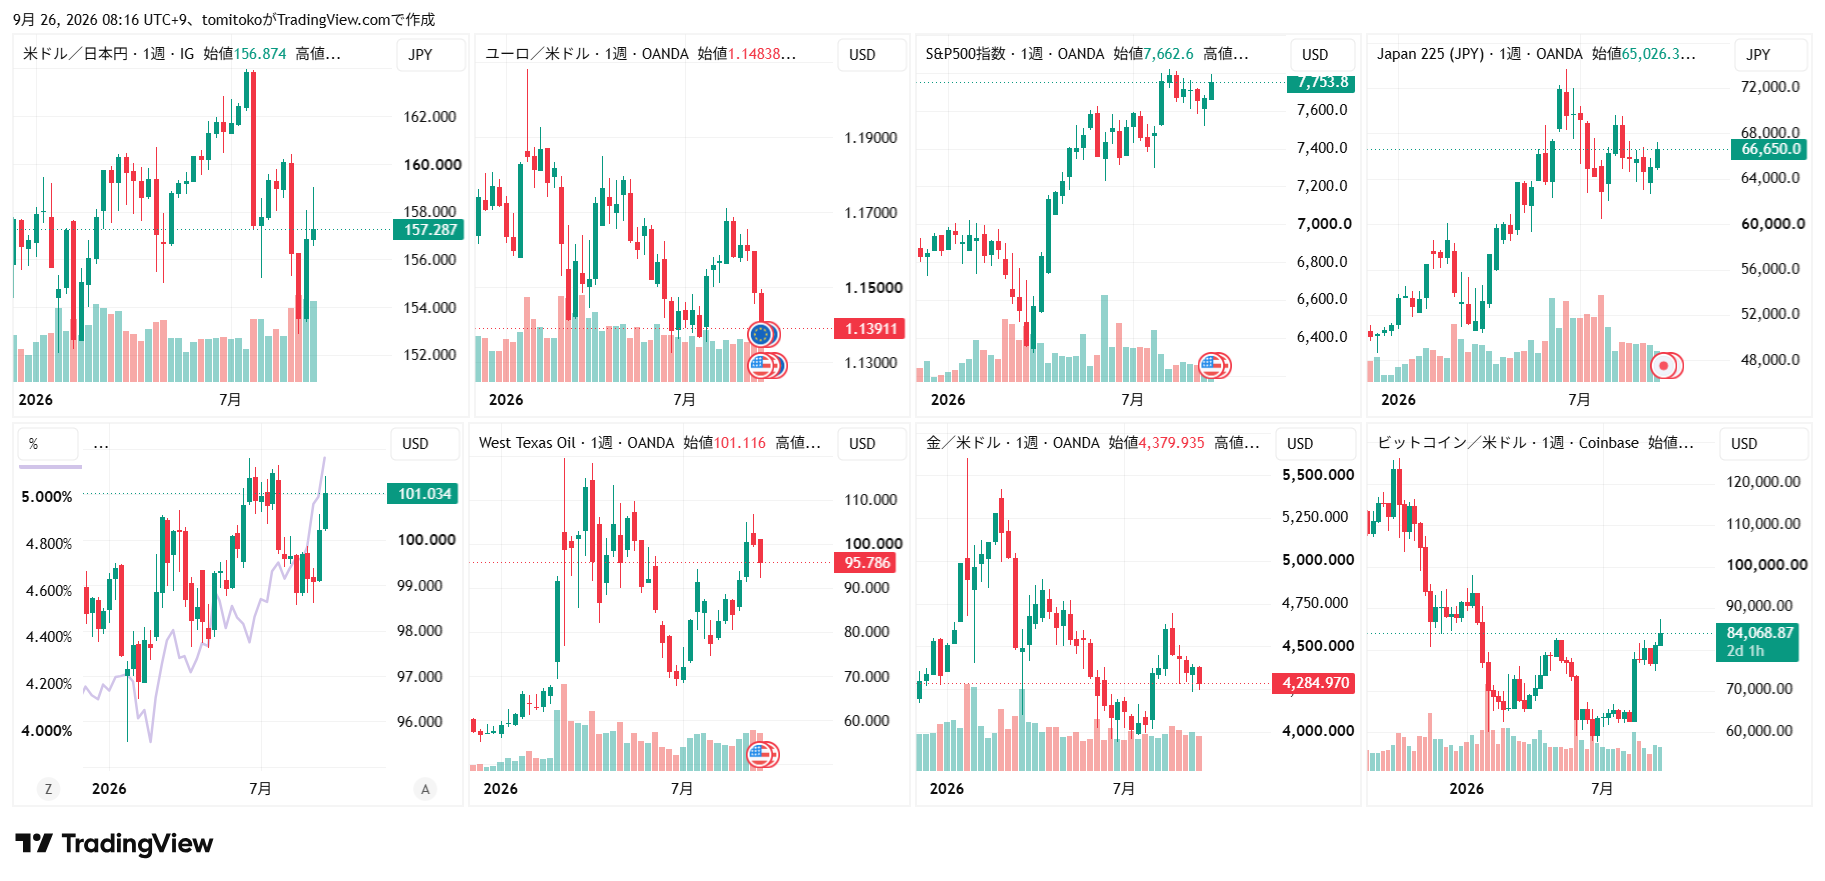This screenshot has height=881, width=1825.
Task: Click the S&P500指数 chart title
Action: (x=965, y=54)
